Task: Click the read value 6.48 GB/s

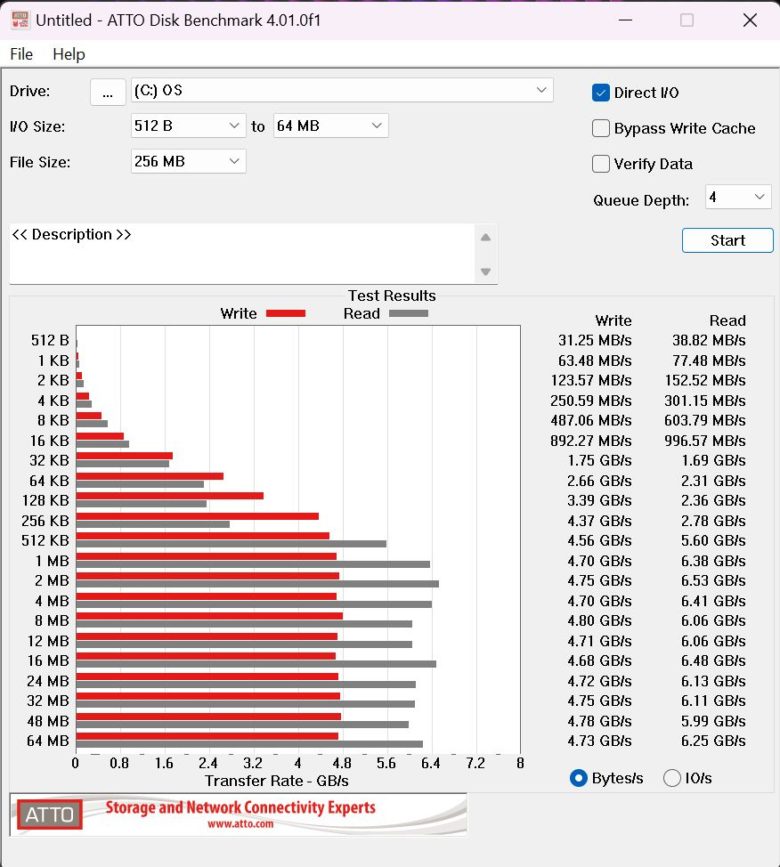Action: coord(713,661)
